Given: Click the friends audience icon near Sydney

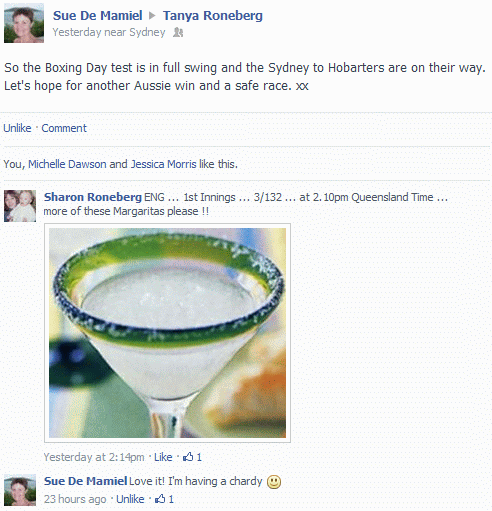Looking at the screenshot, I should 178,33.
